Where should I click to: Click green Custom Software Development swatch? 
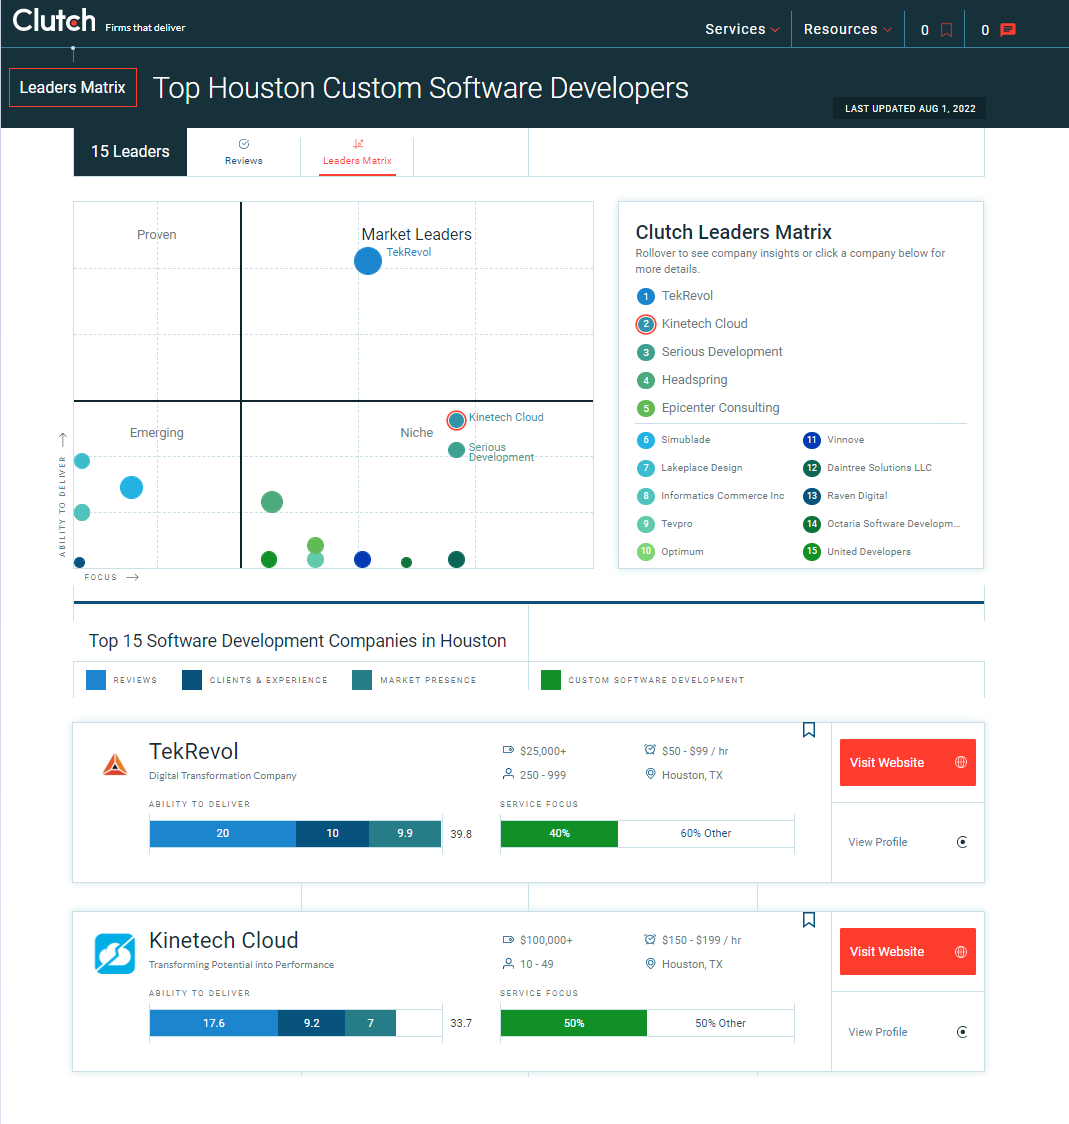pos(551,680)
